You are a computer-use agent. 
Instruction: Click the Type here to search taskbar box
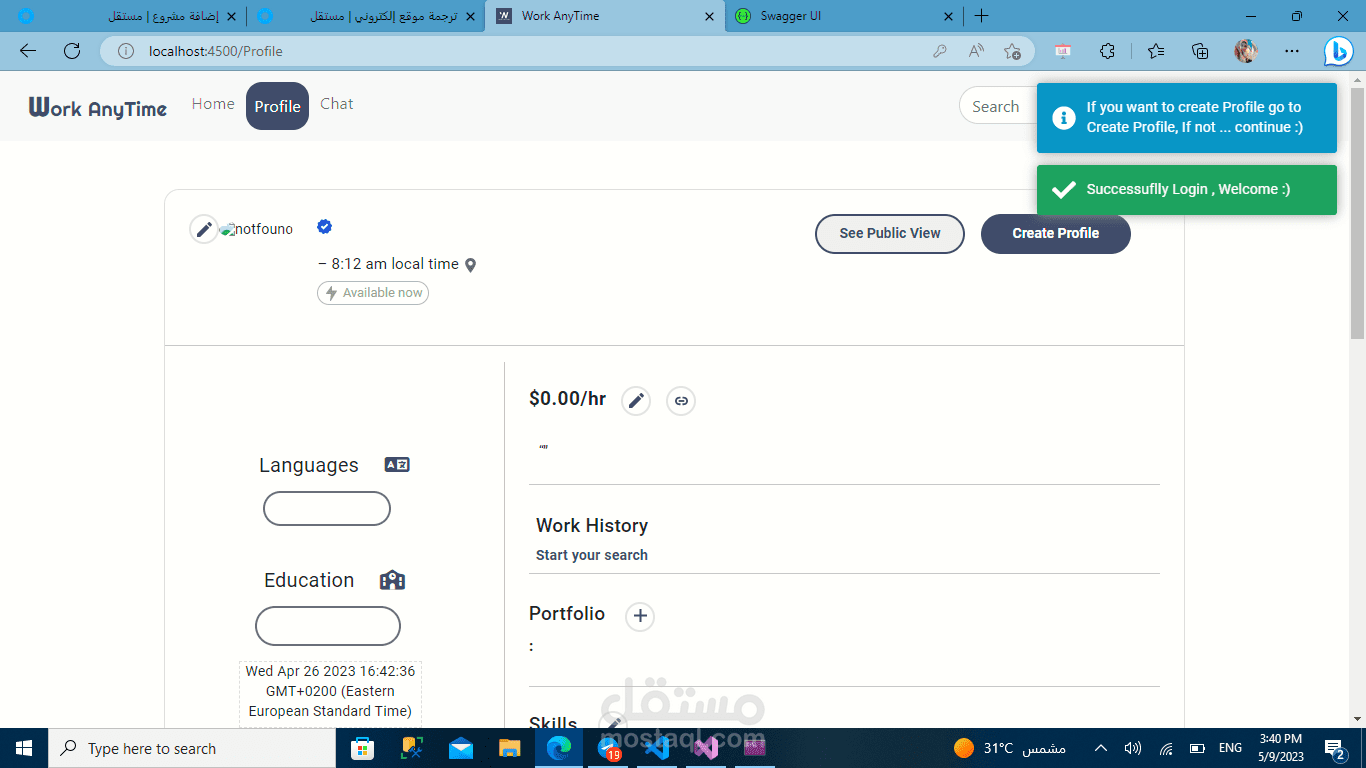(192, 748)
